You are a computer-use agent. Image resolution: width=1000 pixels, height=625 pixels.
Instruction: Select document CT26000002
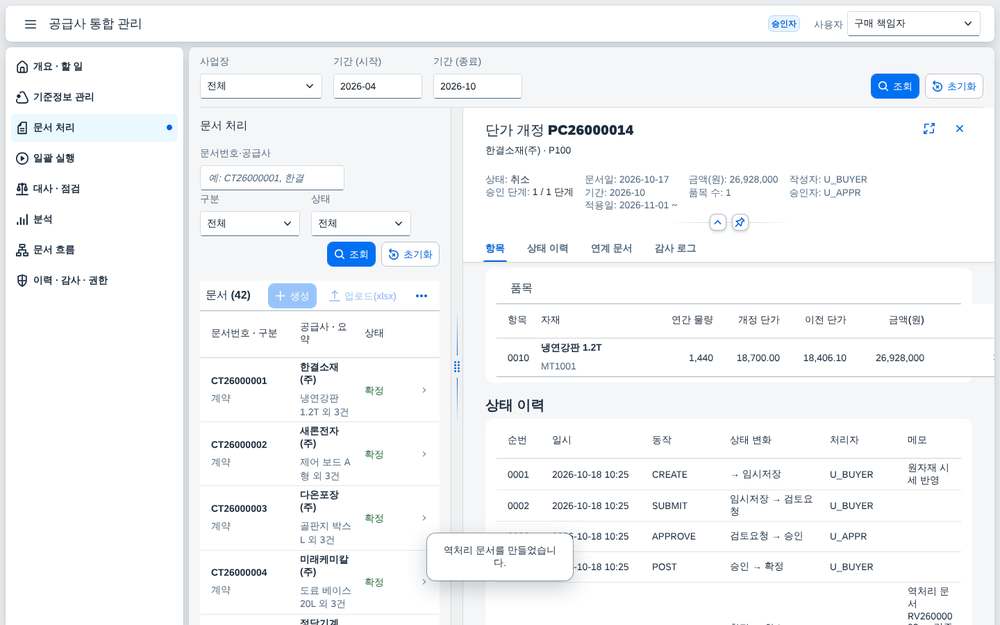pos(320,453)
